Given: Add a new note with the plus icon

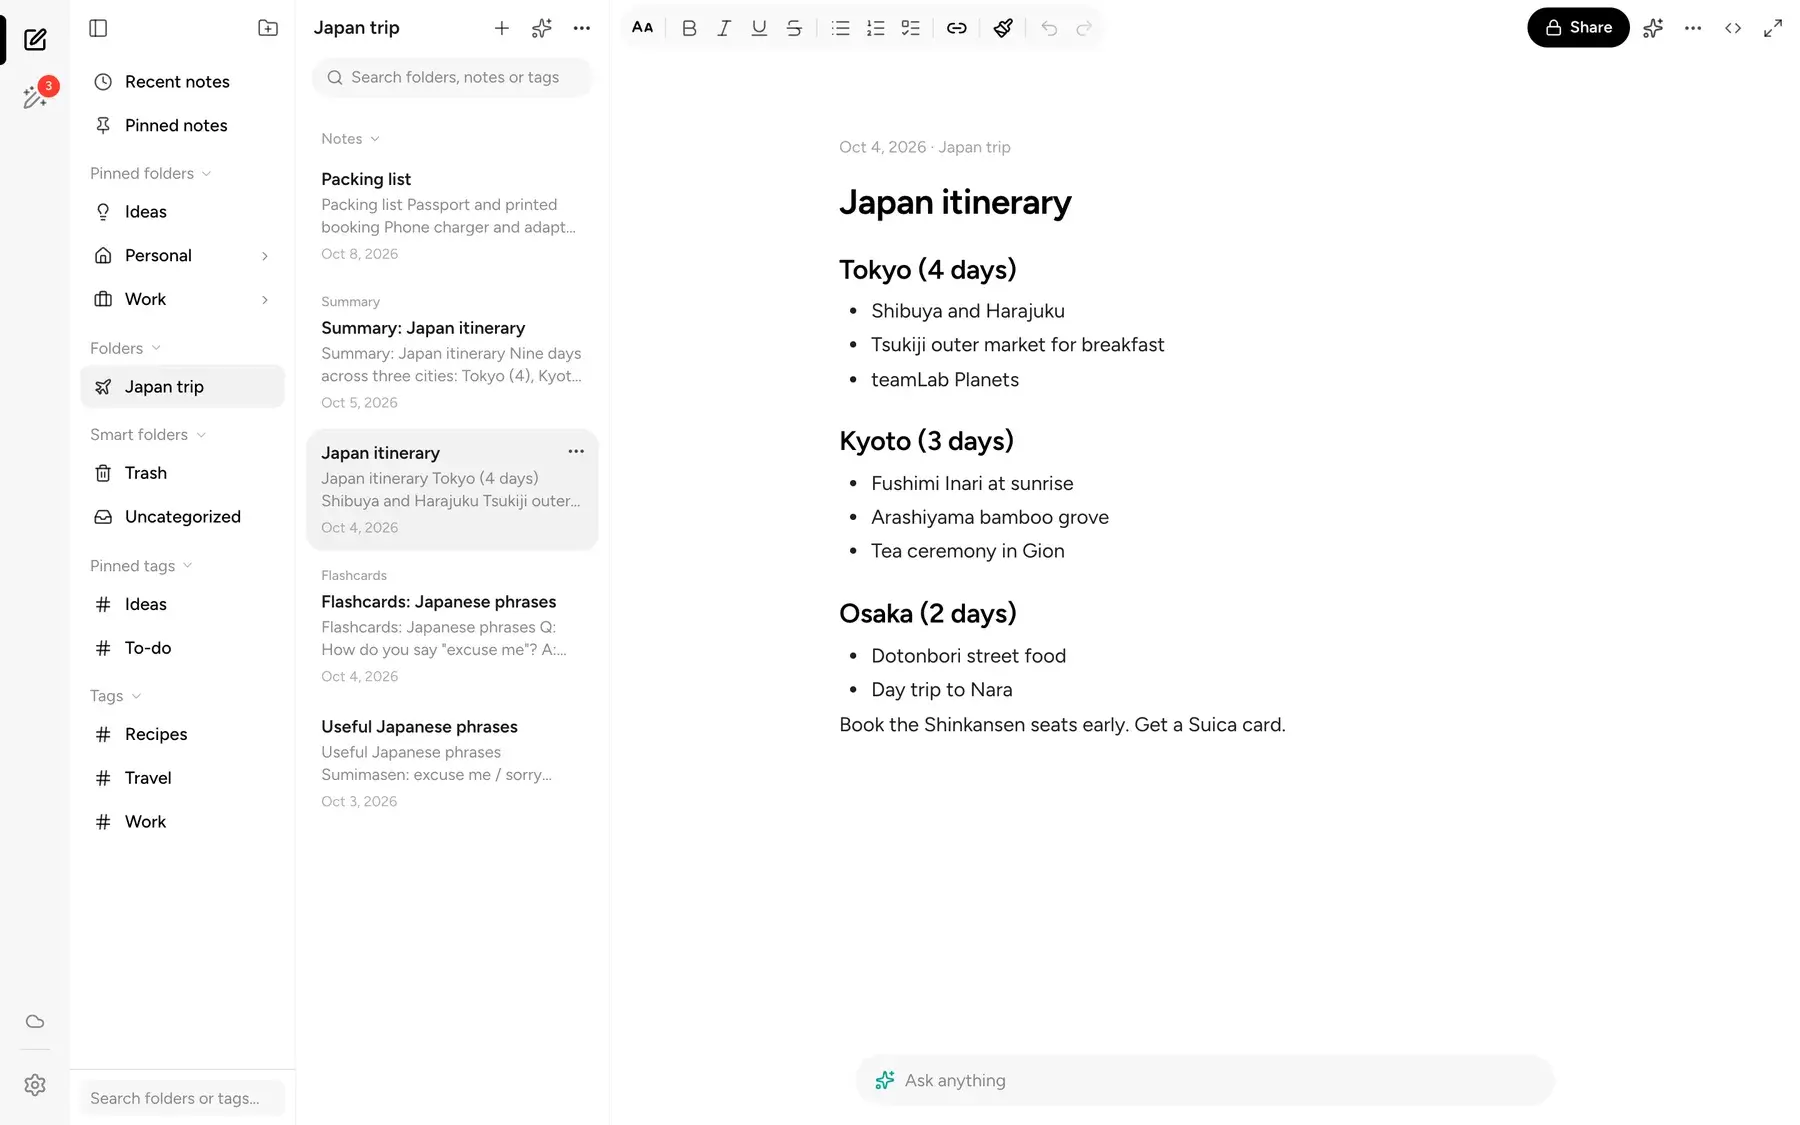Looking at the screenshot, I should (x=502, y=28).
